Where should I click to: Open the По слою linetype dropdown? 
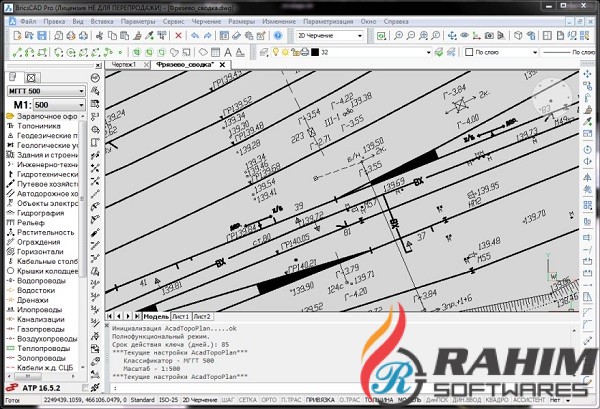[x=569, y=52]
